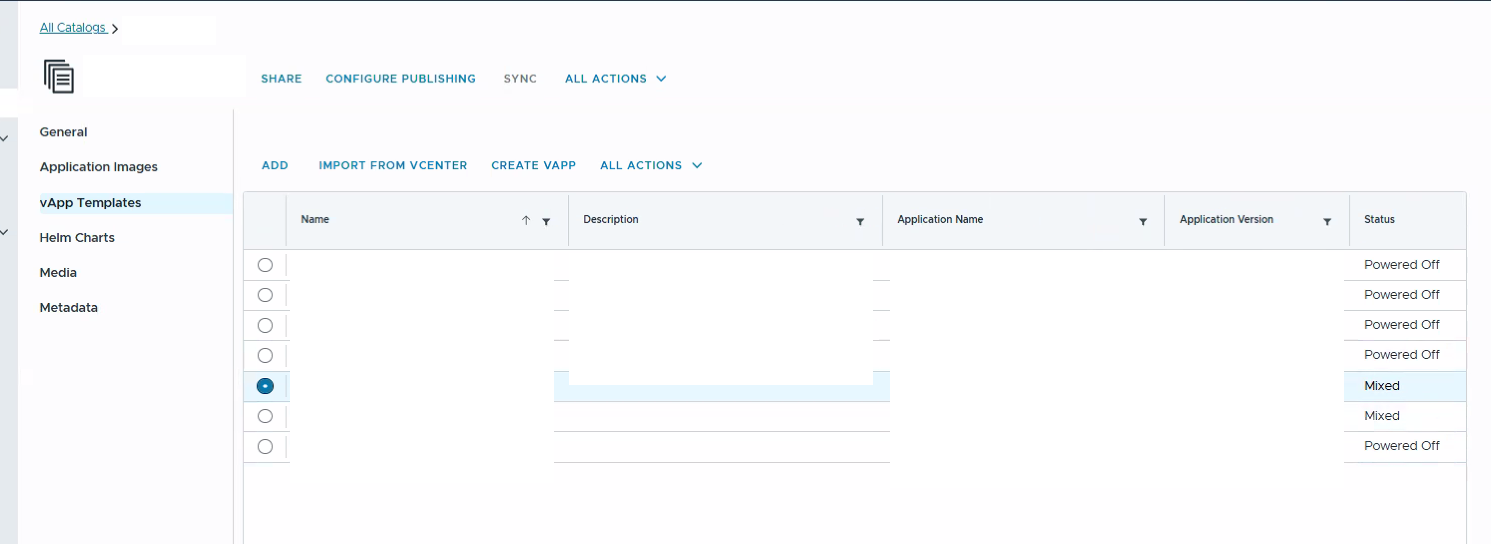Select the third row radio button
The image size is (1491, 544).
265,325
